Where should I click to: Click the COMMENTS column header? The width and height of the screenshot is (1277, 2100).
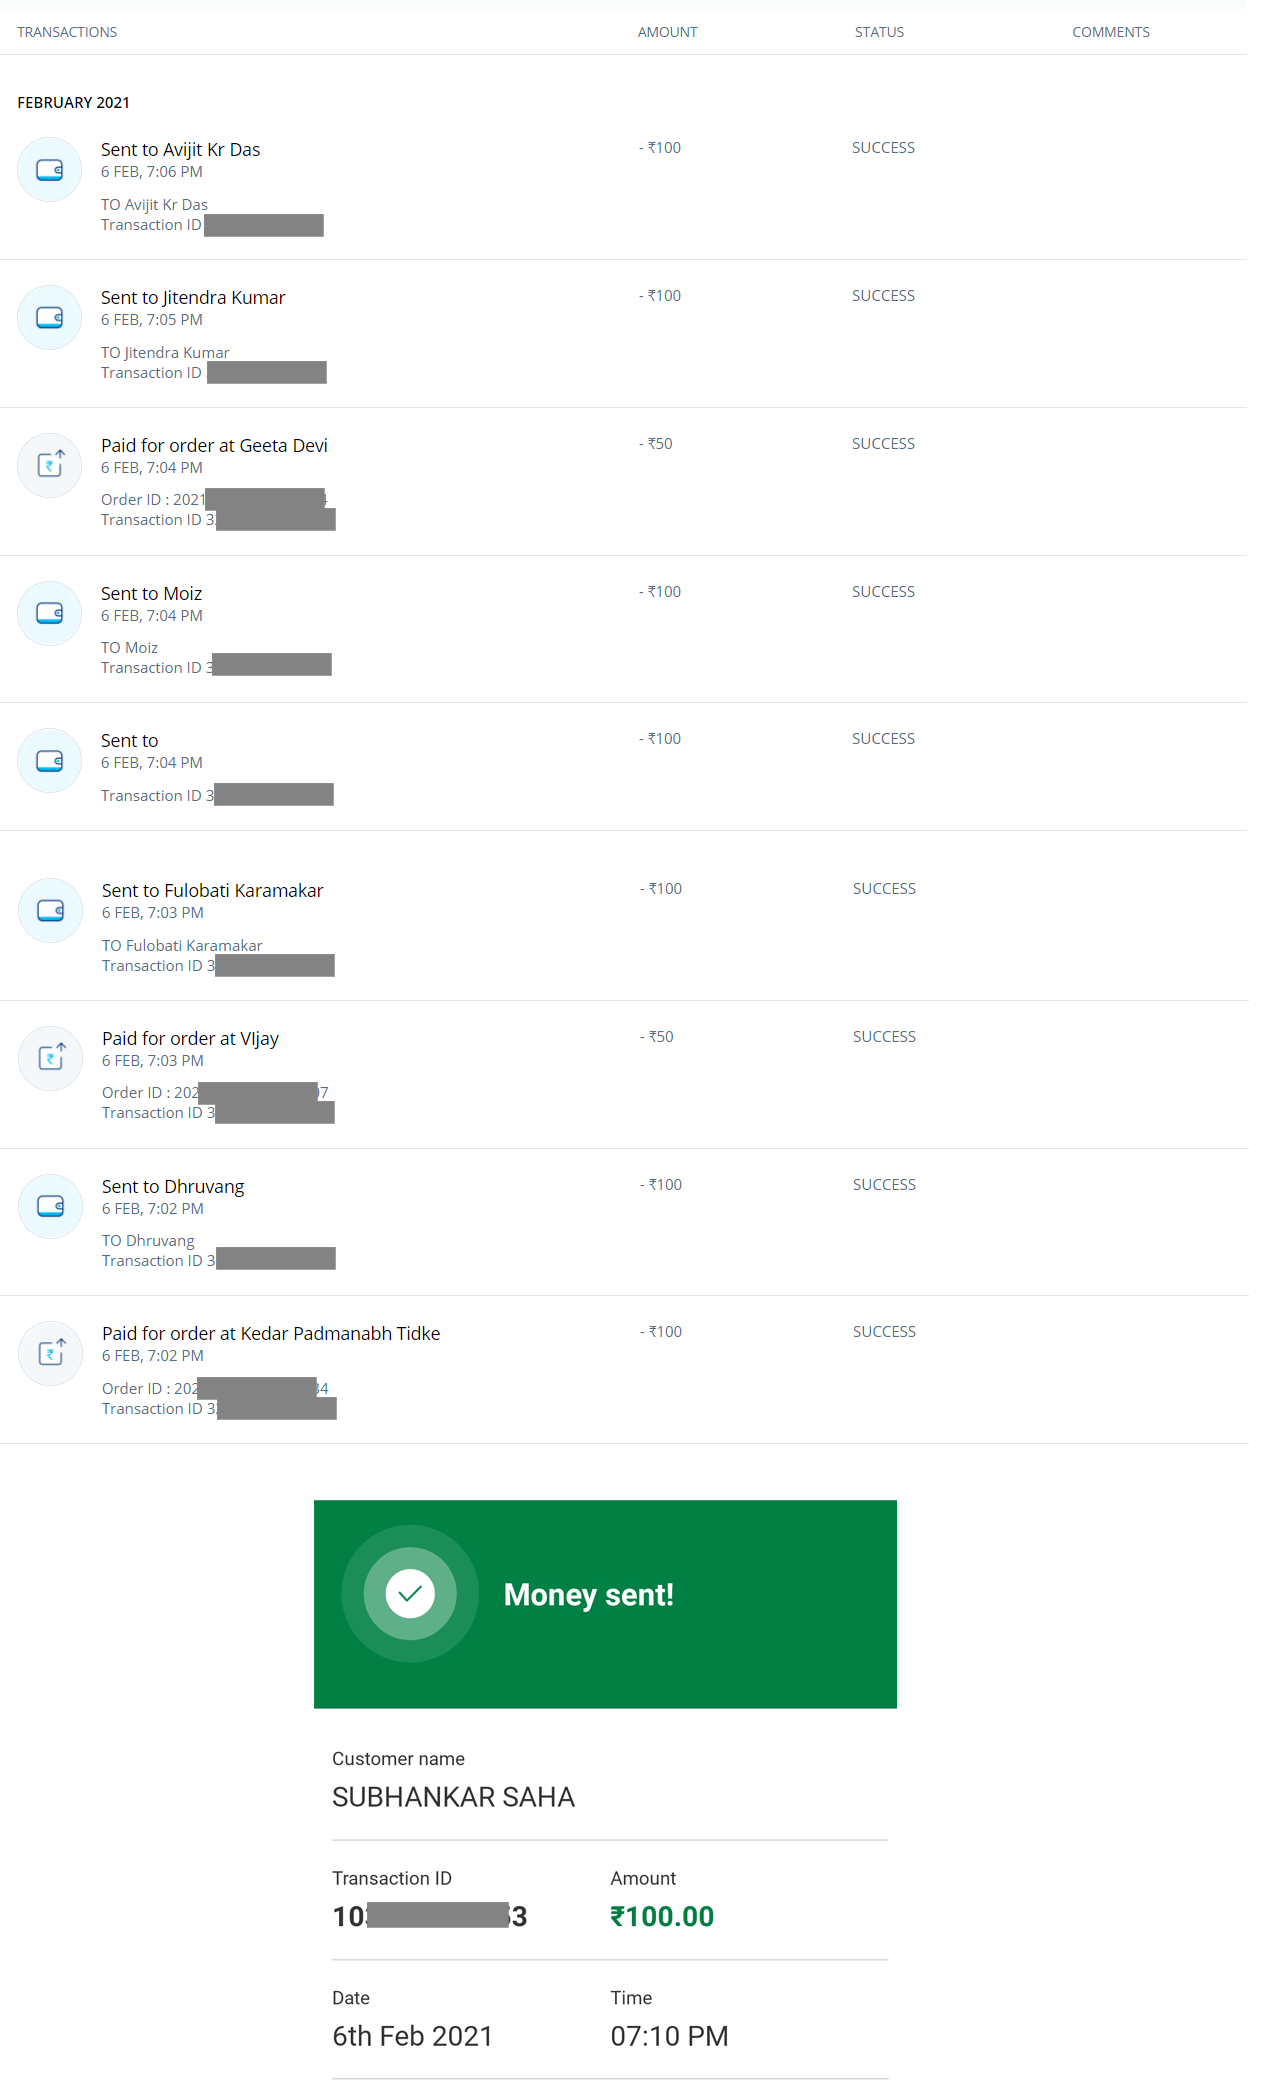pyautogui.click(x=1111, y=32)
